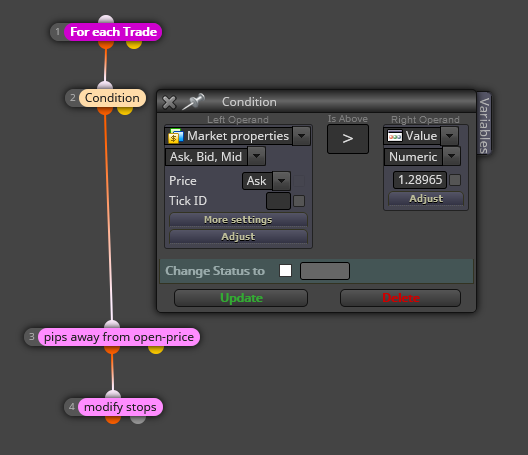
Task: Click the red Delete button
Action: [x=400, y=298]
